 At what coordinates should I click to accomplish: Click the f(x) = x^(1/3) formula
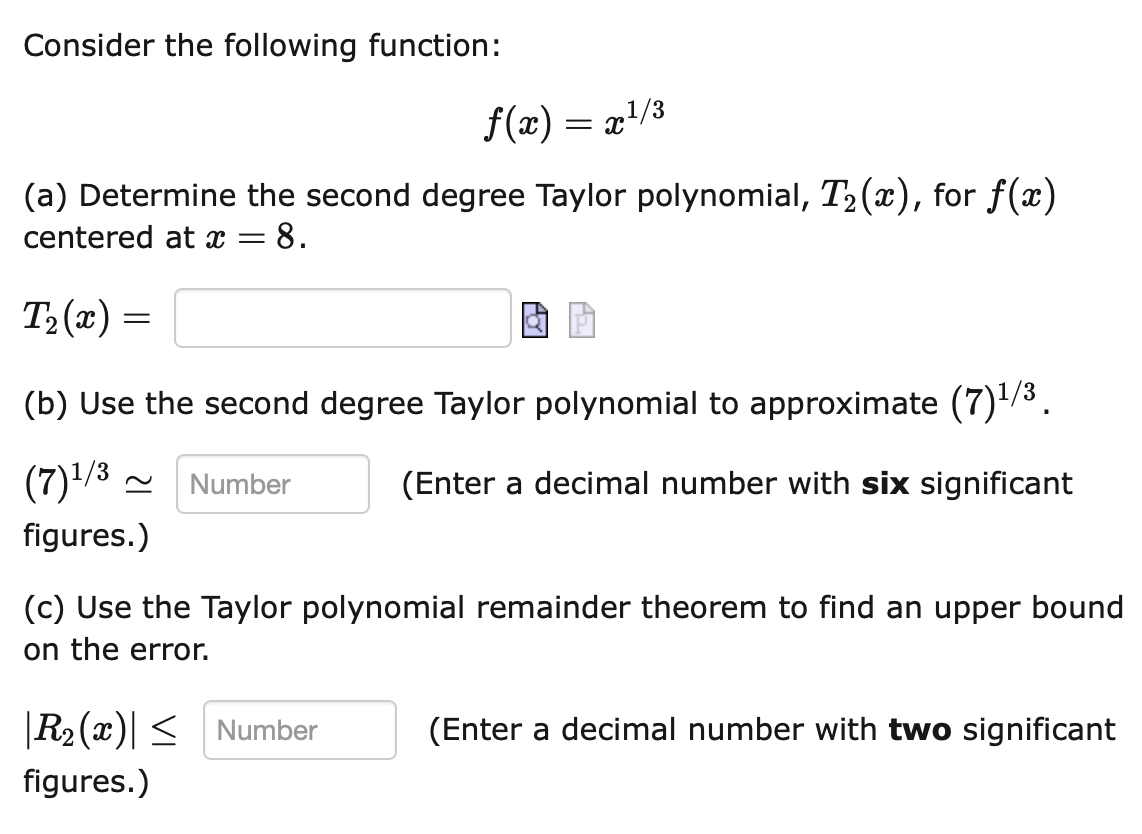coord(575,120)
